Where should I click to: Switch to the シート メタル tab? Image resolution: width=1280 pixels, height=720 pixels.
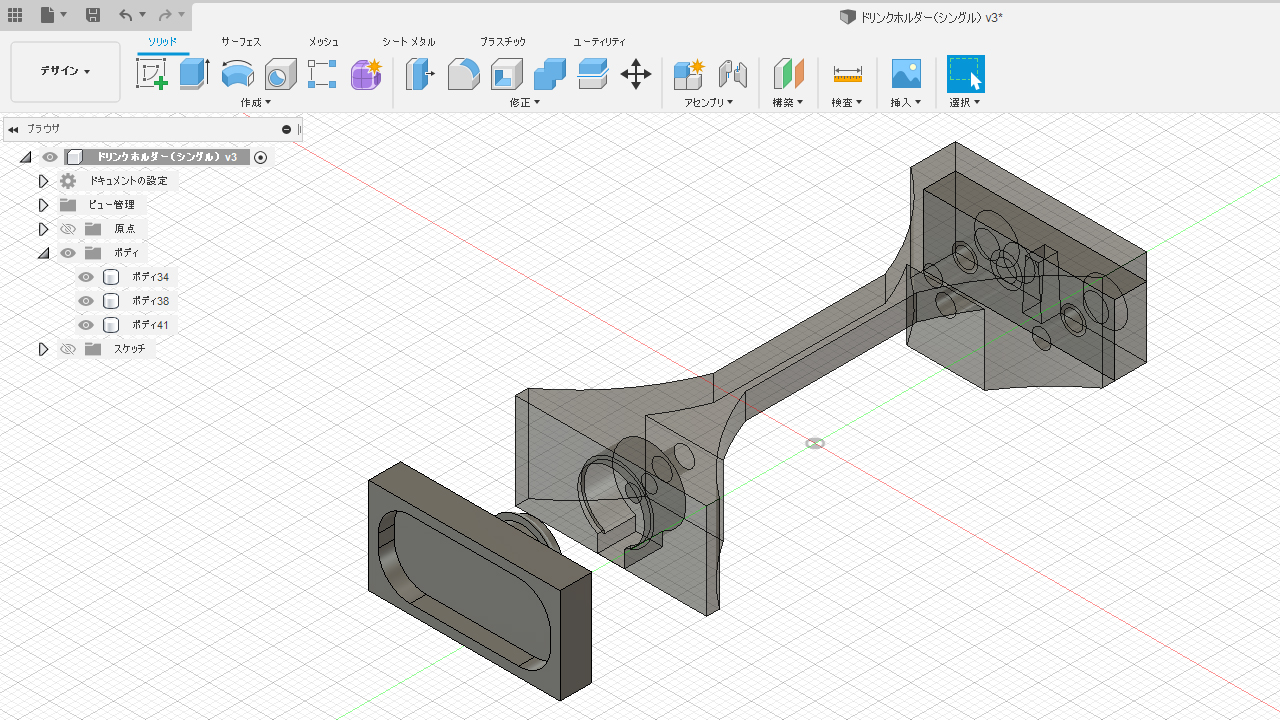(408, 42)
